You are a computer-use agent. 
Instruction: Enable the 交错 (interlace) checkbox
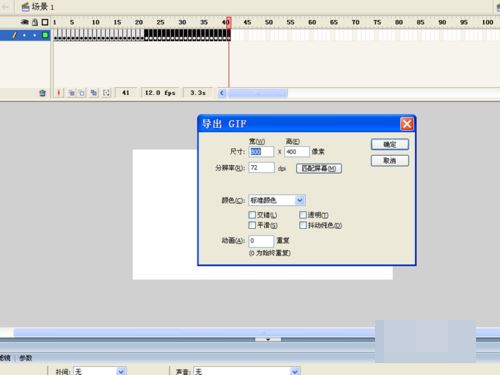coord(252,215)
